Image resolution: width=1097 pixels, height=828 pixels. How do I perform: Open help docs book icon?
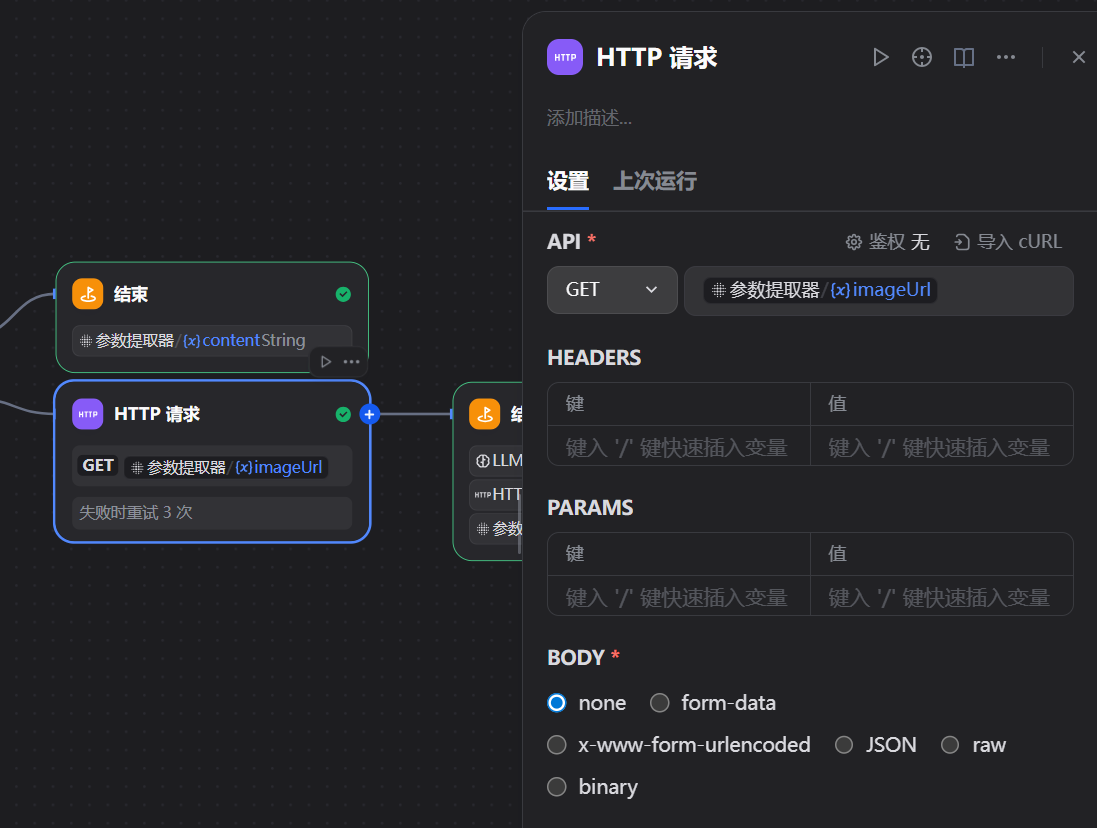coord(964,57)
